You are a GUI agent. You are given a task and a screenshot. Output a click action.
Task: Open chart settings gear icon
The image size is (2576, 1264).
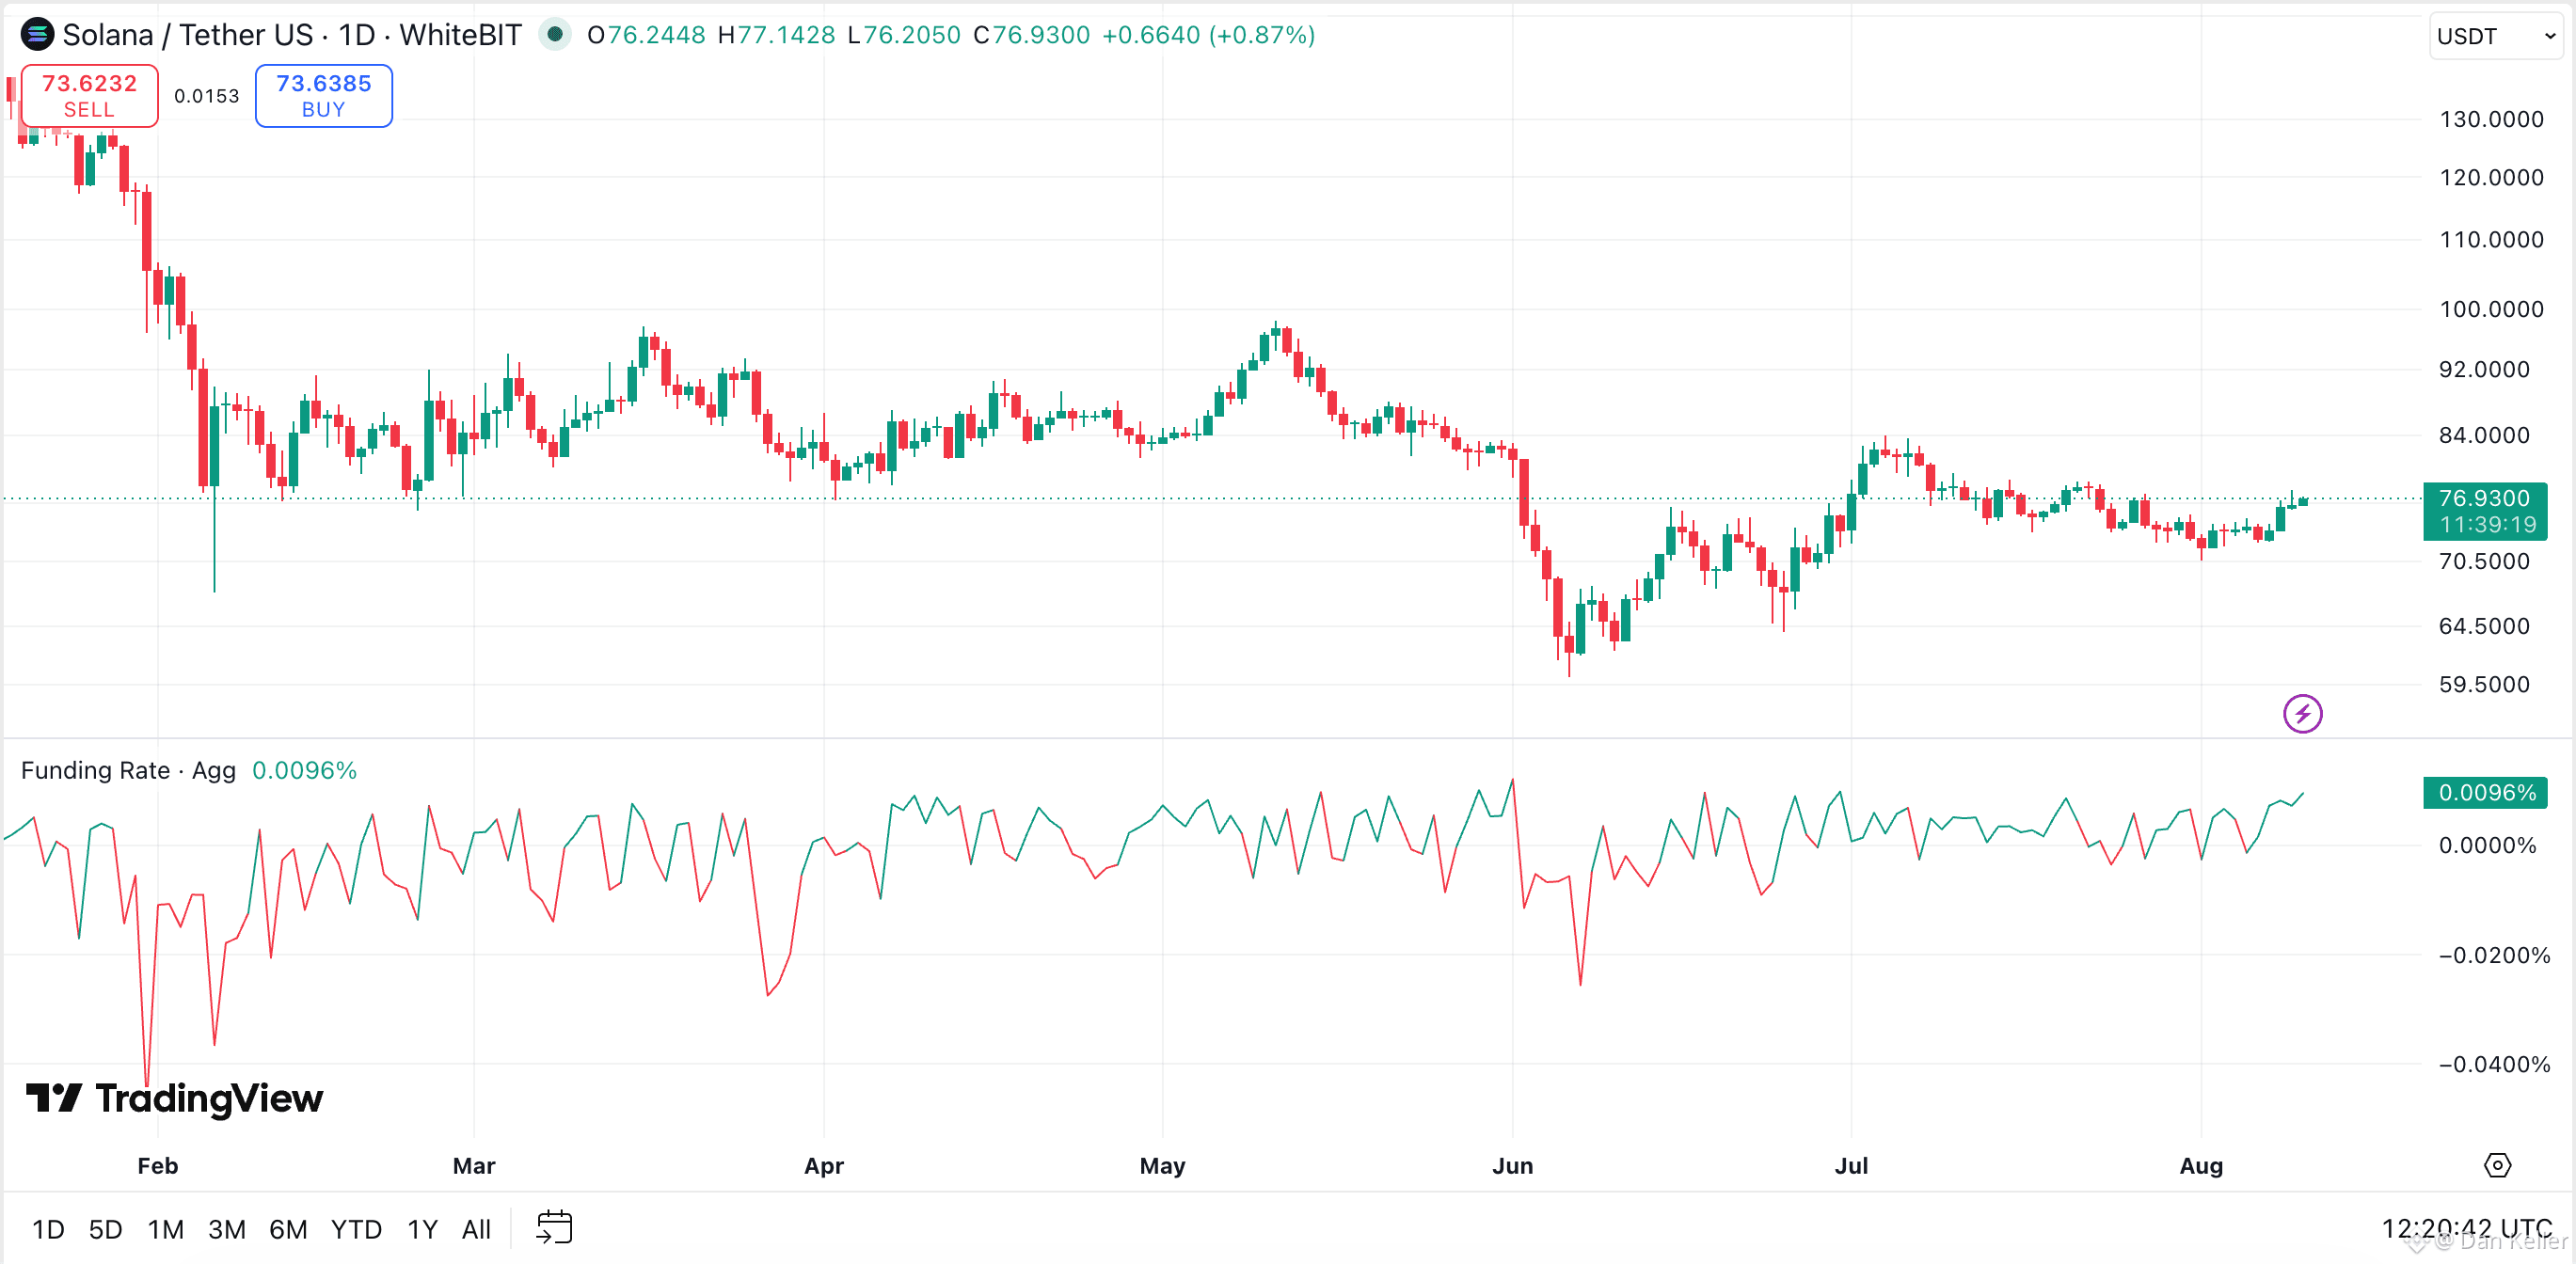coord(2497,1165)
